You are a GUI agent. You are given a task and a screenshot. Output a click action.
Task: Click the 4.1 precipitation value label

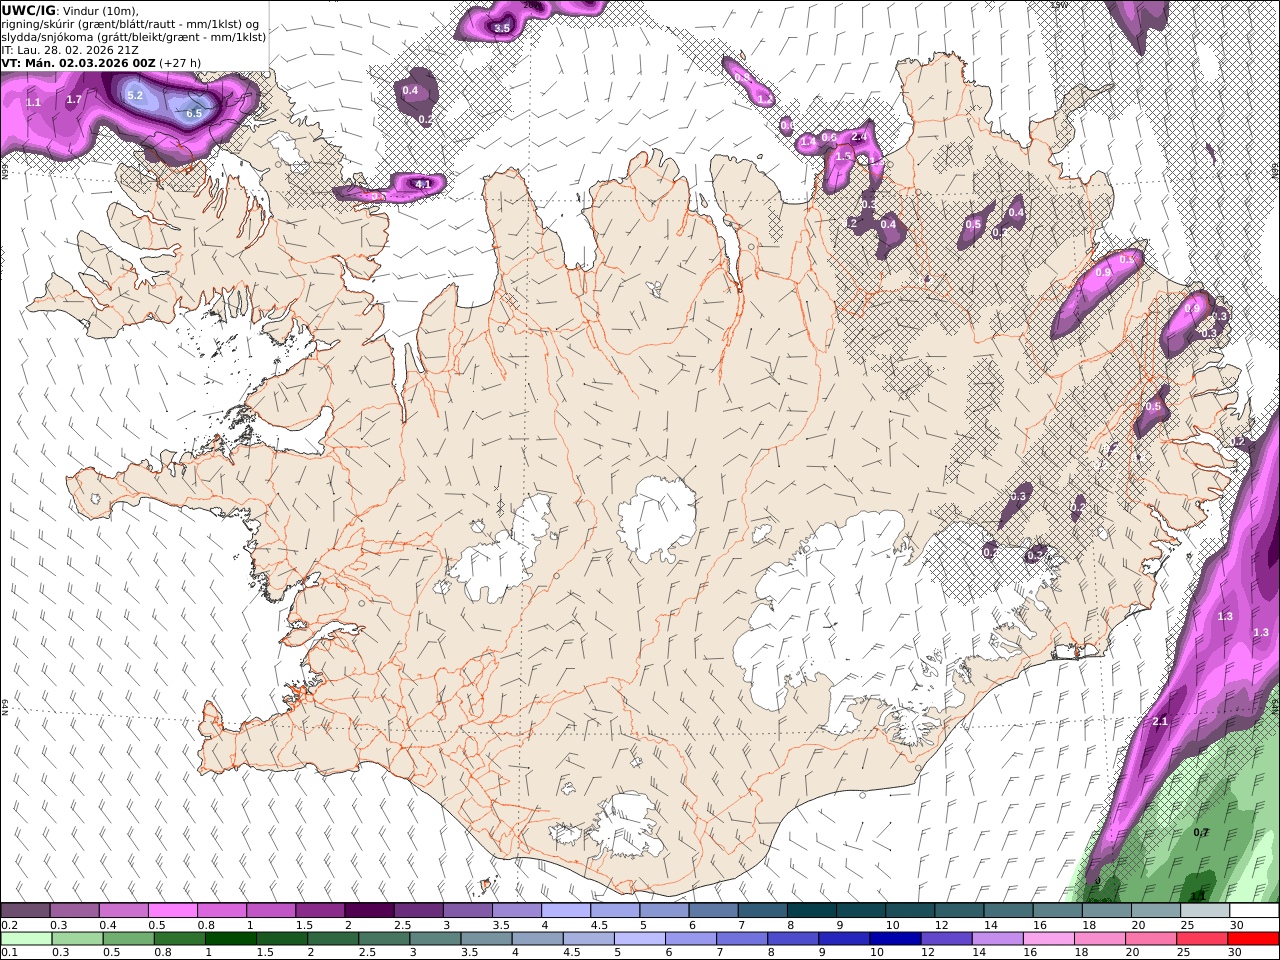pos(423,184)
